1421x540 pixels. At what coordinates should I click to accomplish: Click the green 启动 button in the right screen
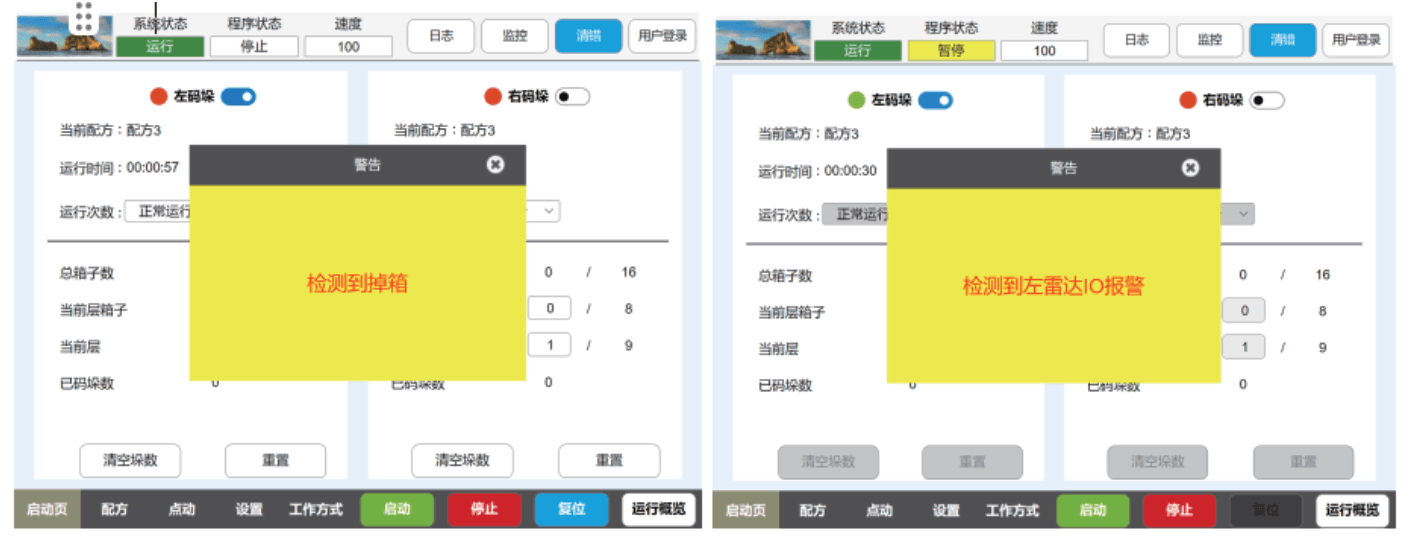click(x=1093, y=511)
